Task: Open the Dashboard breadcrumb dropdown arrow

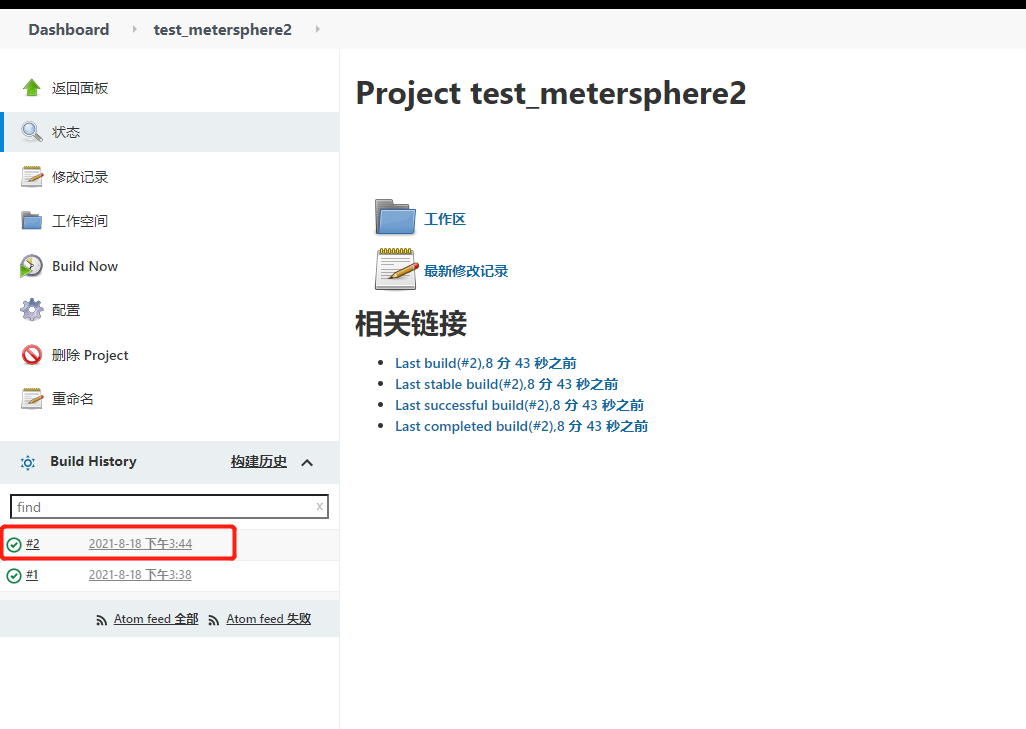Action: pyautogui.click(x=134, y=29)
